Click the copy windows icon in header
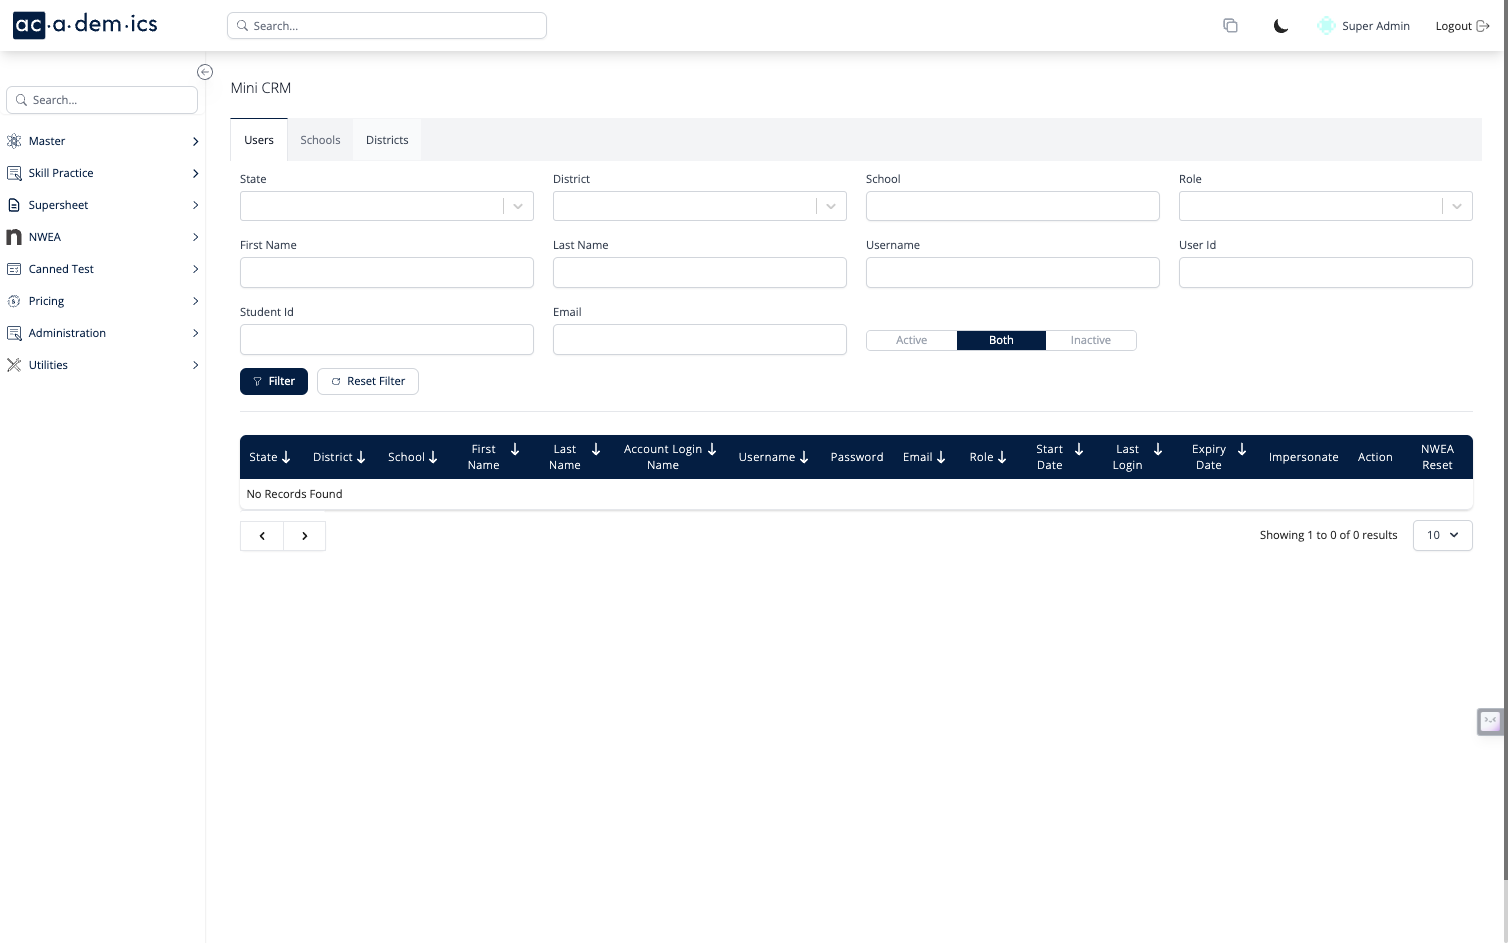 tap(1231, 26)
